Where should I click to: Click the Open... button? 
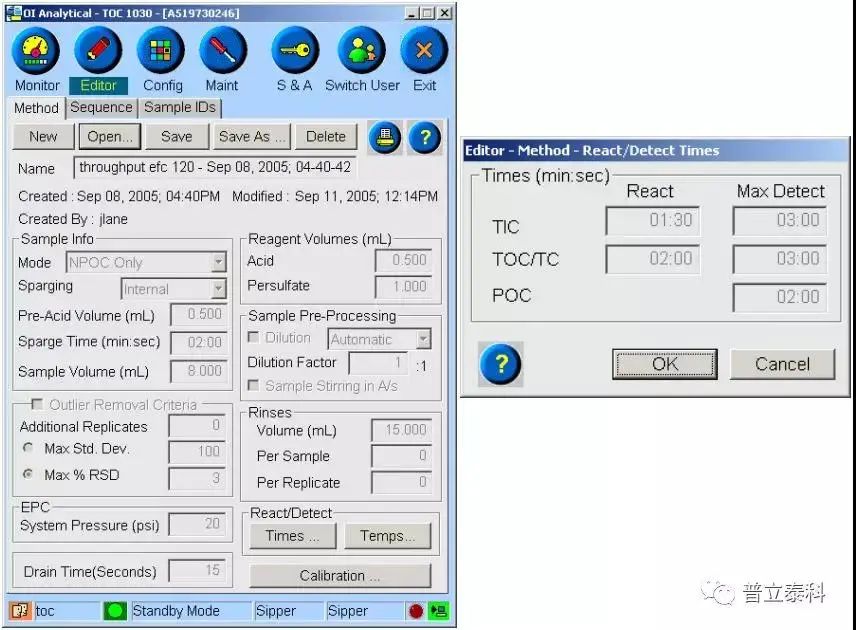click(x=110, y=136)
